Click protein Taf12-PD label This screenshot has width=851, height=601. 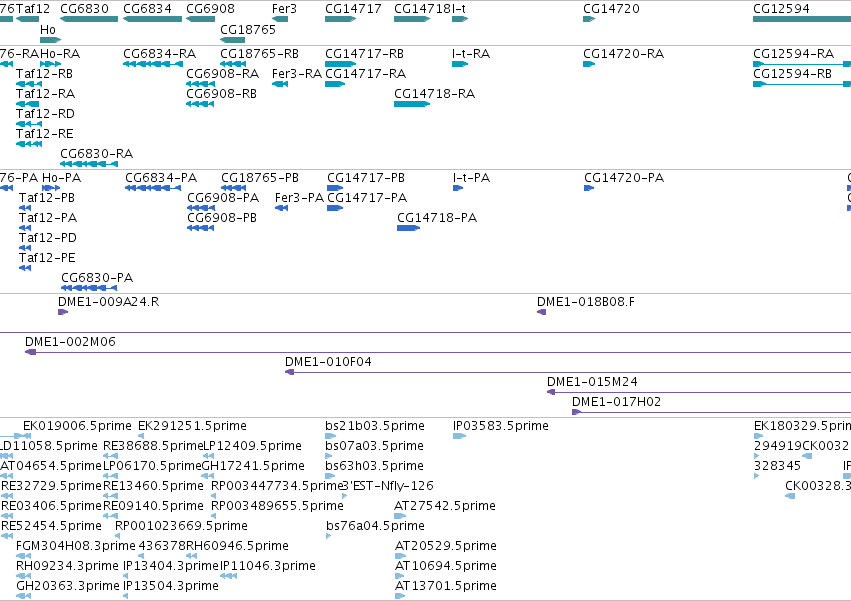[x=48, y=238]
